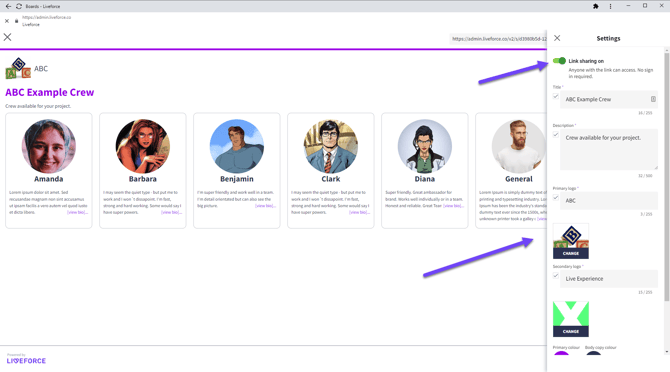Change the secondary logo image

[x=570, y=331]
